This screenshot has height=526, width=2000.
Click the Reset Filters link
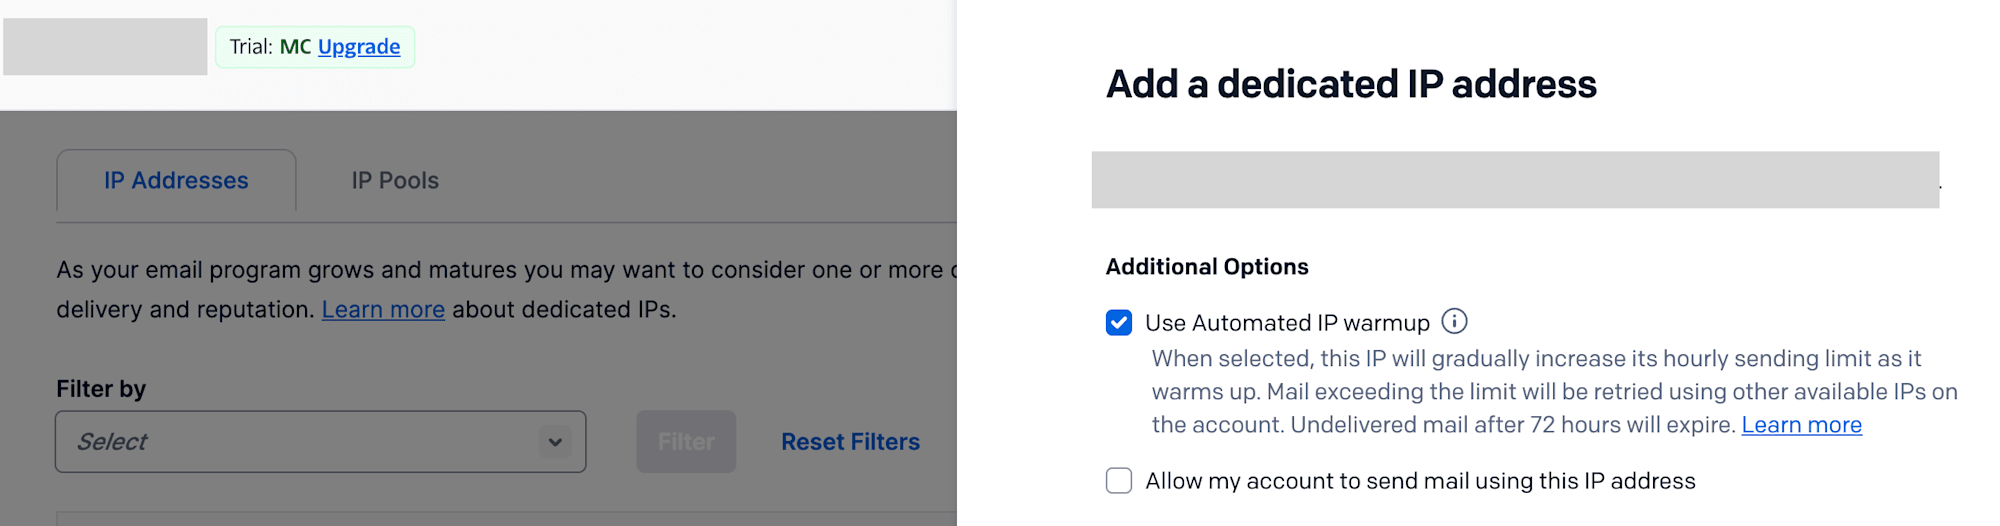850,442
